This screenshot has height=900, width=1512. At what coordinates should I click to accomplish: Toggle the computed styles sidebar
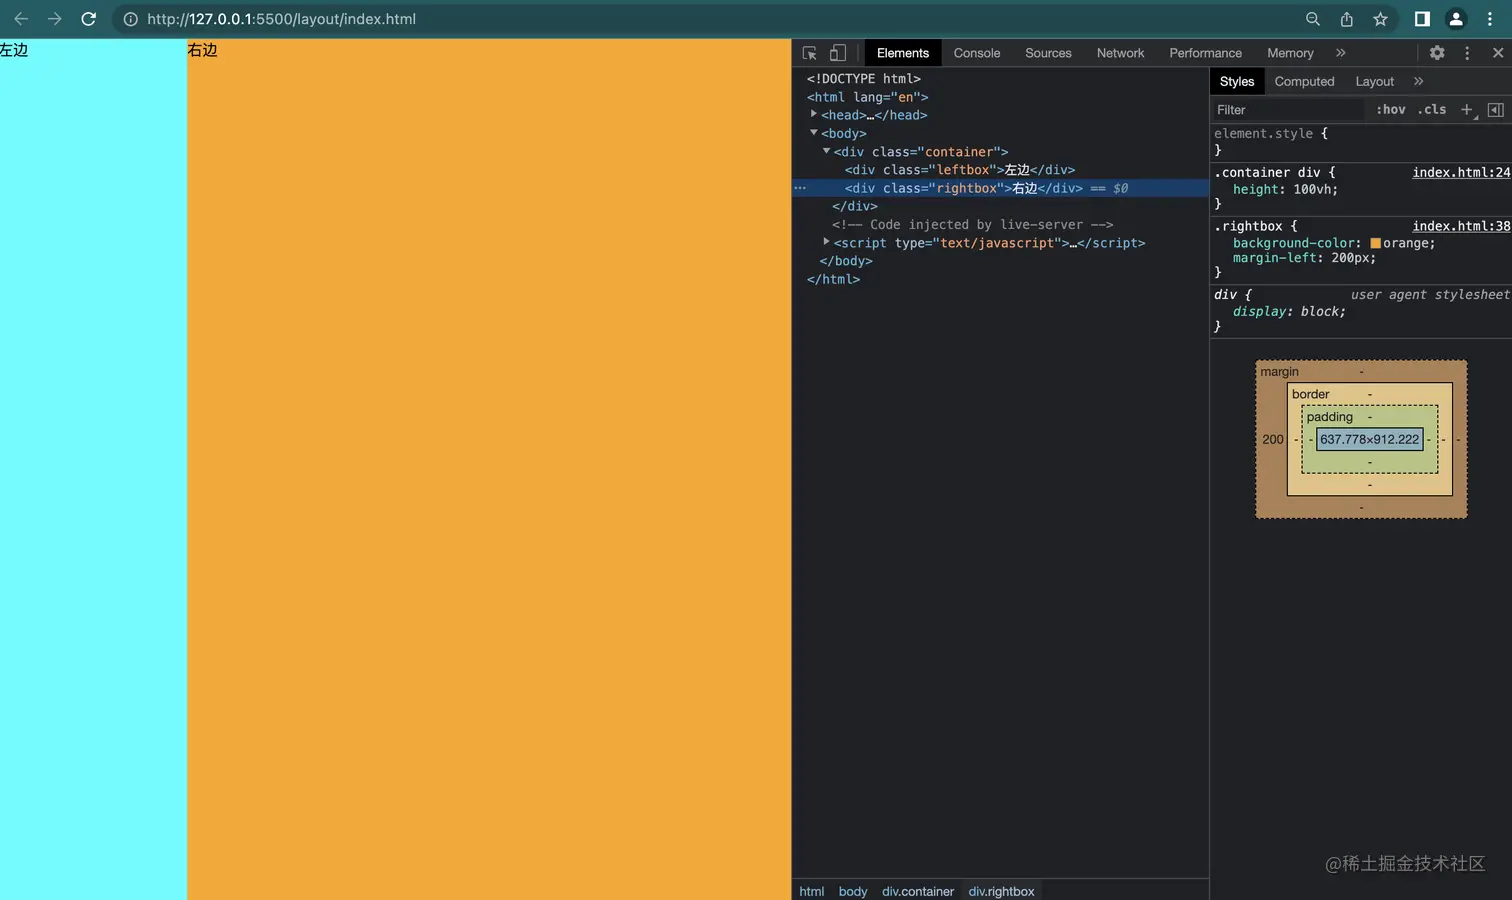point(1496,110)
